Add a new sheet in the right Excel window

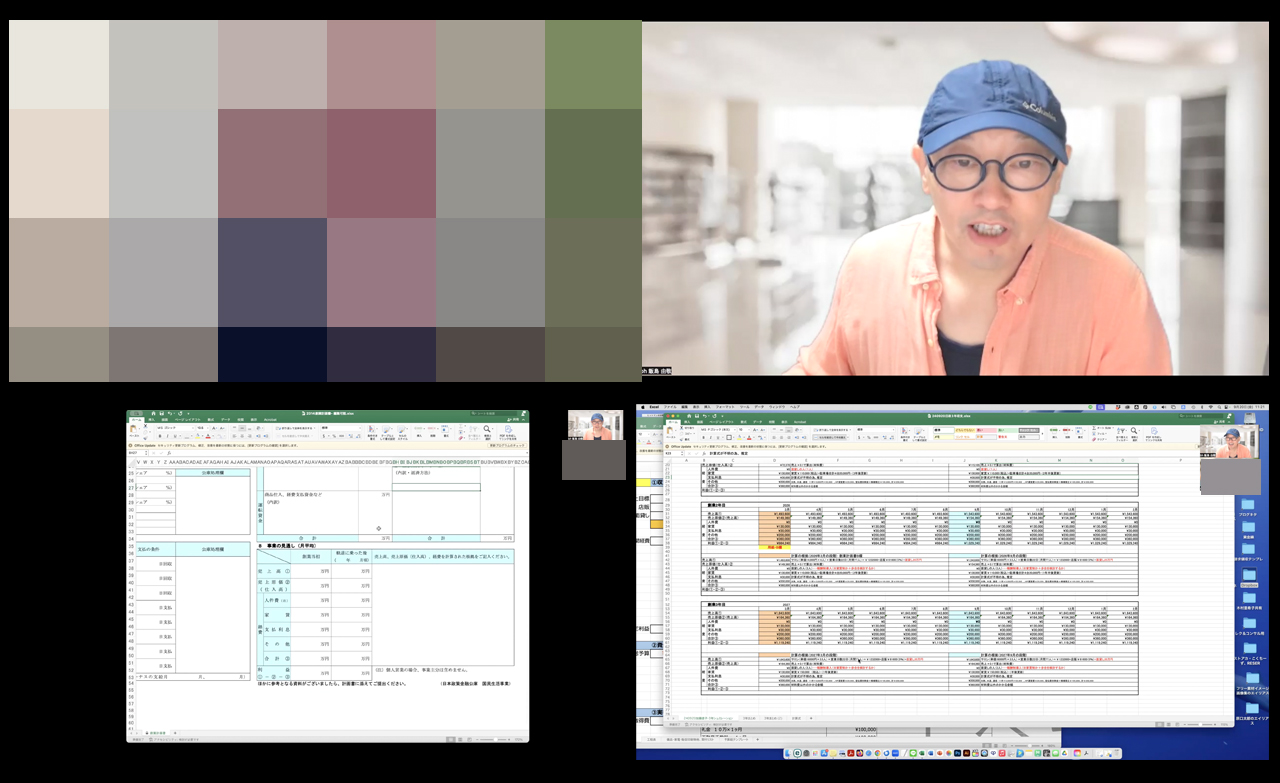click(811, 718)
